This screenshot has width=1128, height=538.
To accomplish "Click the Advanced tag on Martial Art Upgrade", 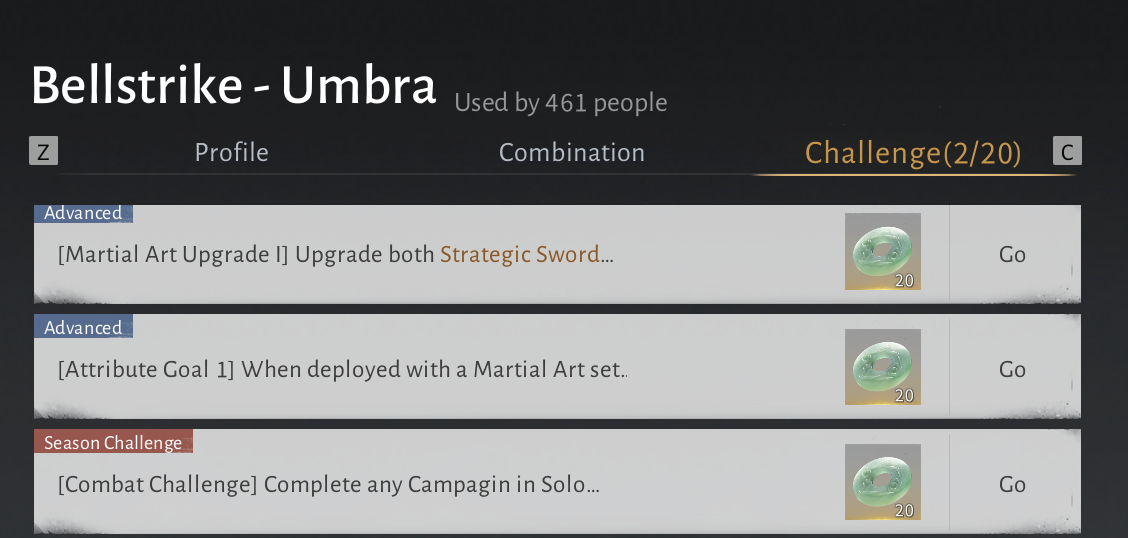I will (83, 213).
